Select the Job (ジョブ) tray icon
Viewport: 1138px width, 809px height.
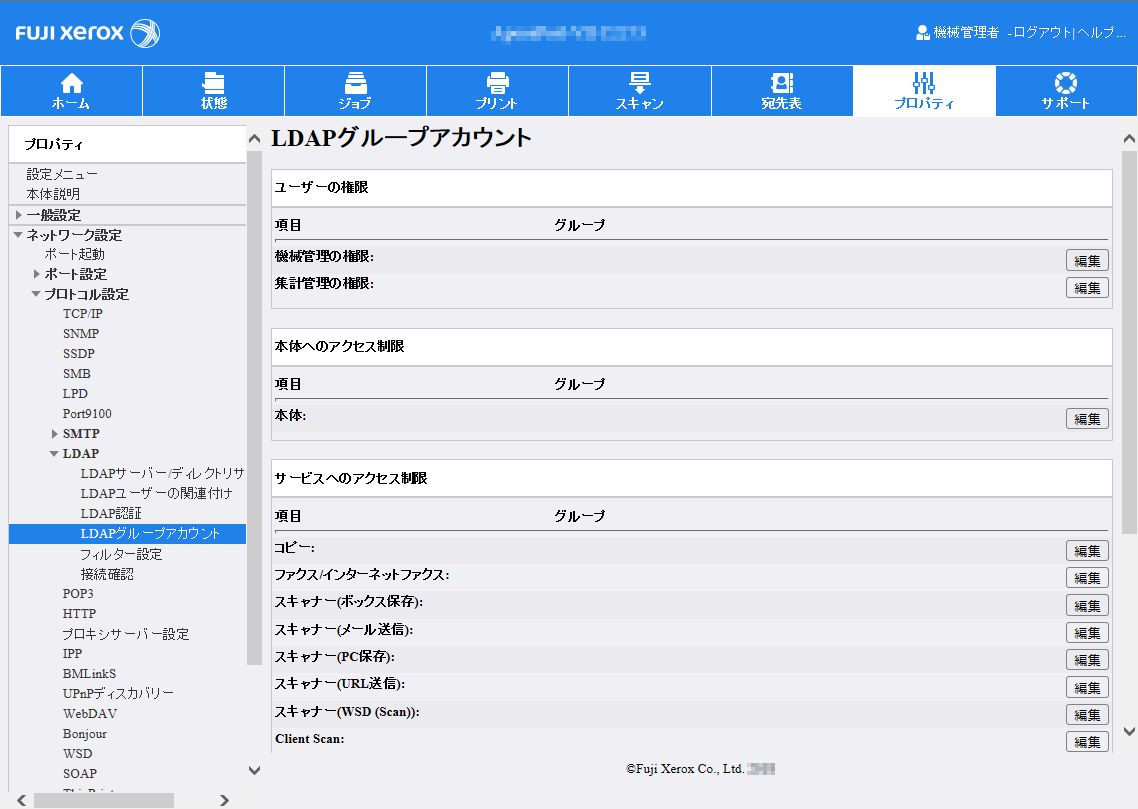(x=355, y=83)
